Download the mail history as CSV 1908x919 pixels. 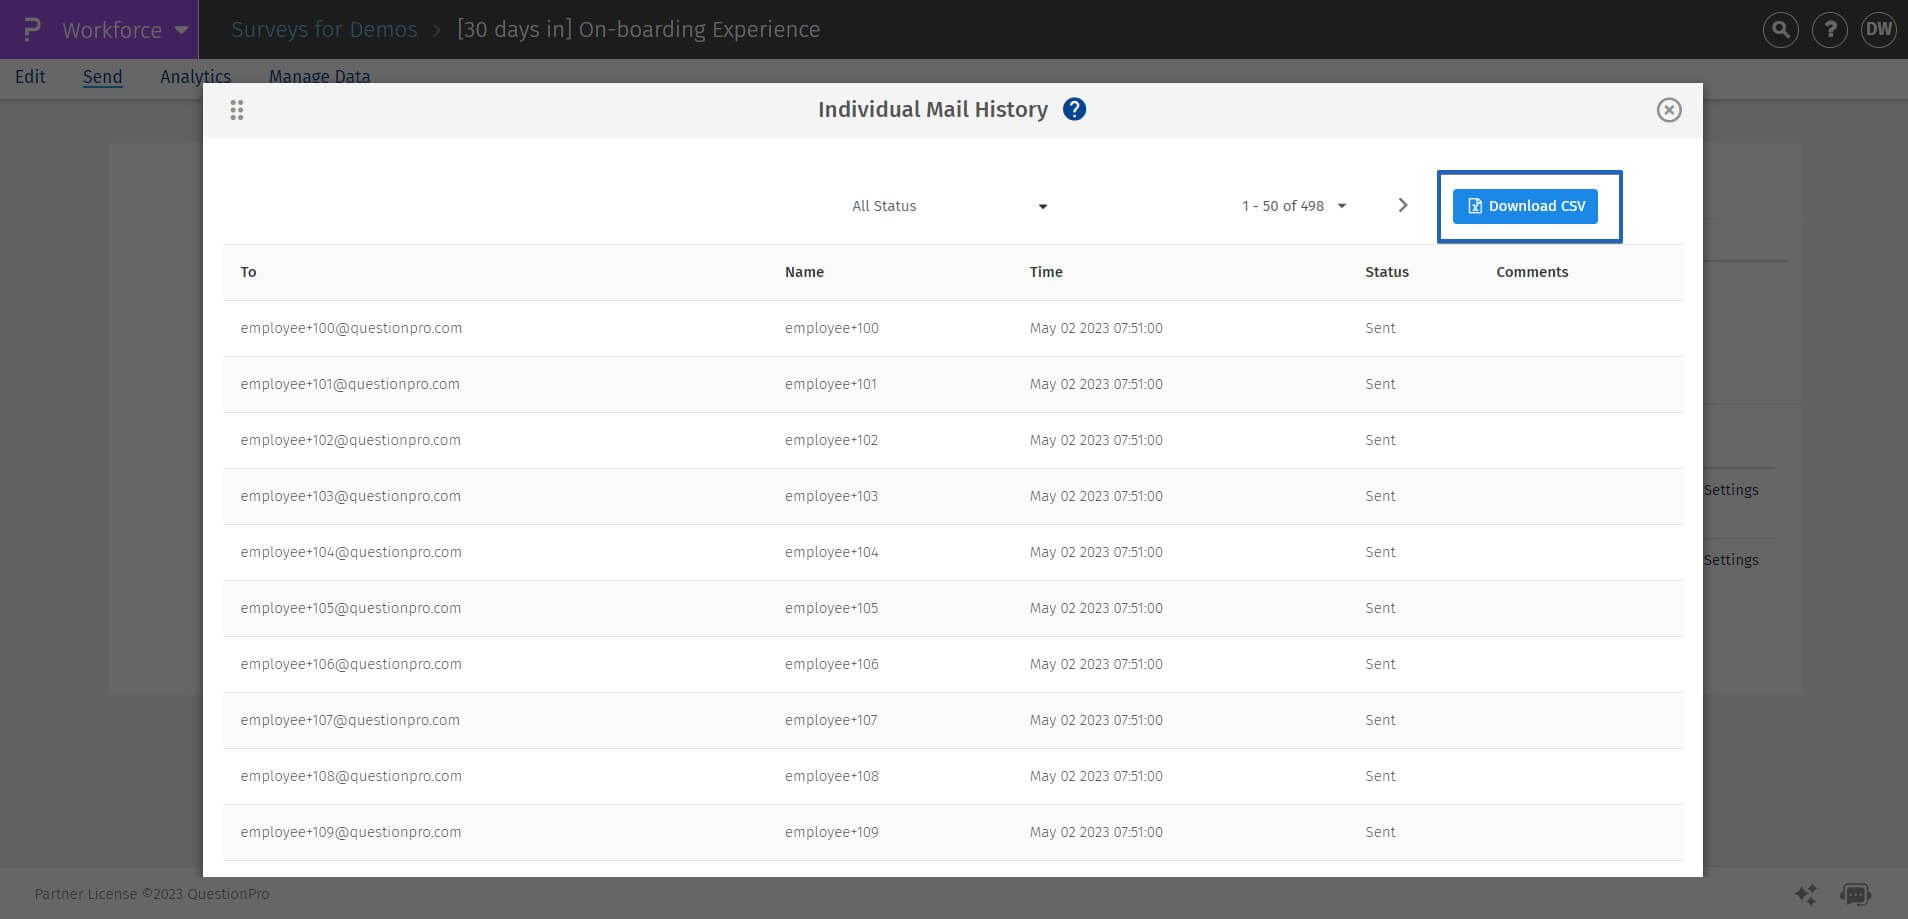click(1524, 206)
